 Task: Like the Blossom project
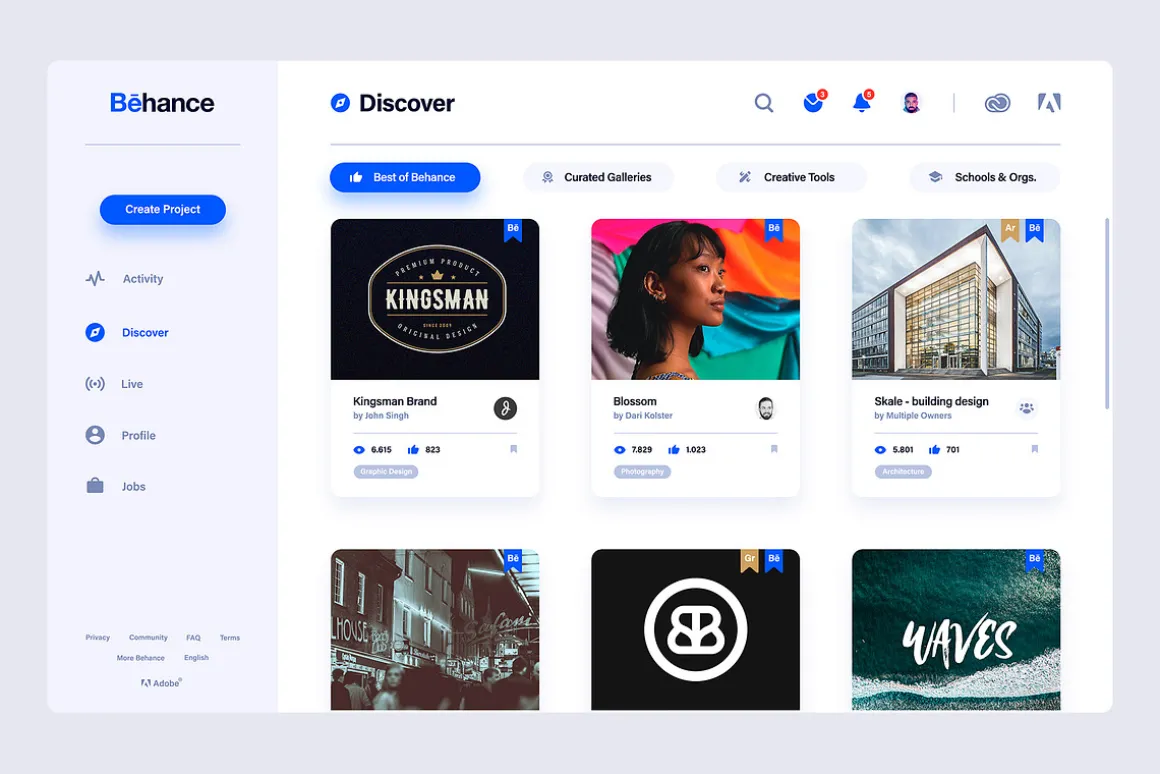point(673,449)
